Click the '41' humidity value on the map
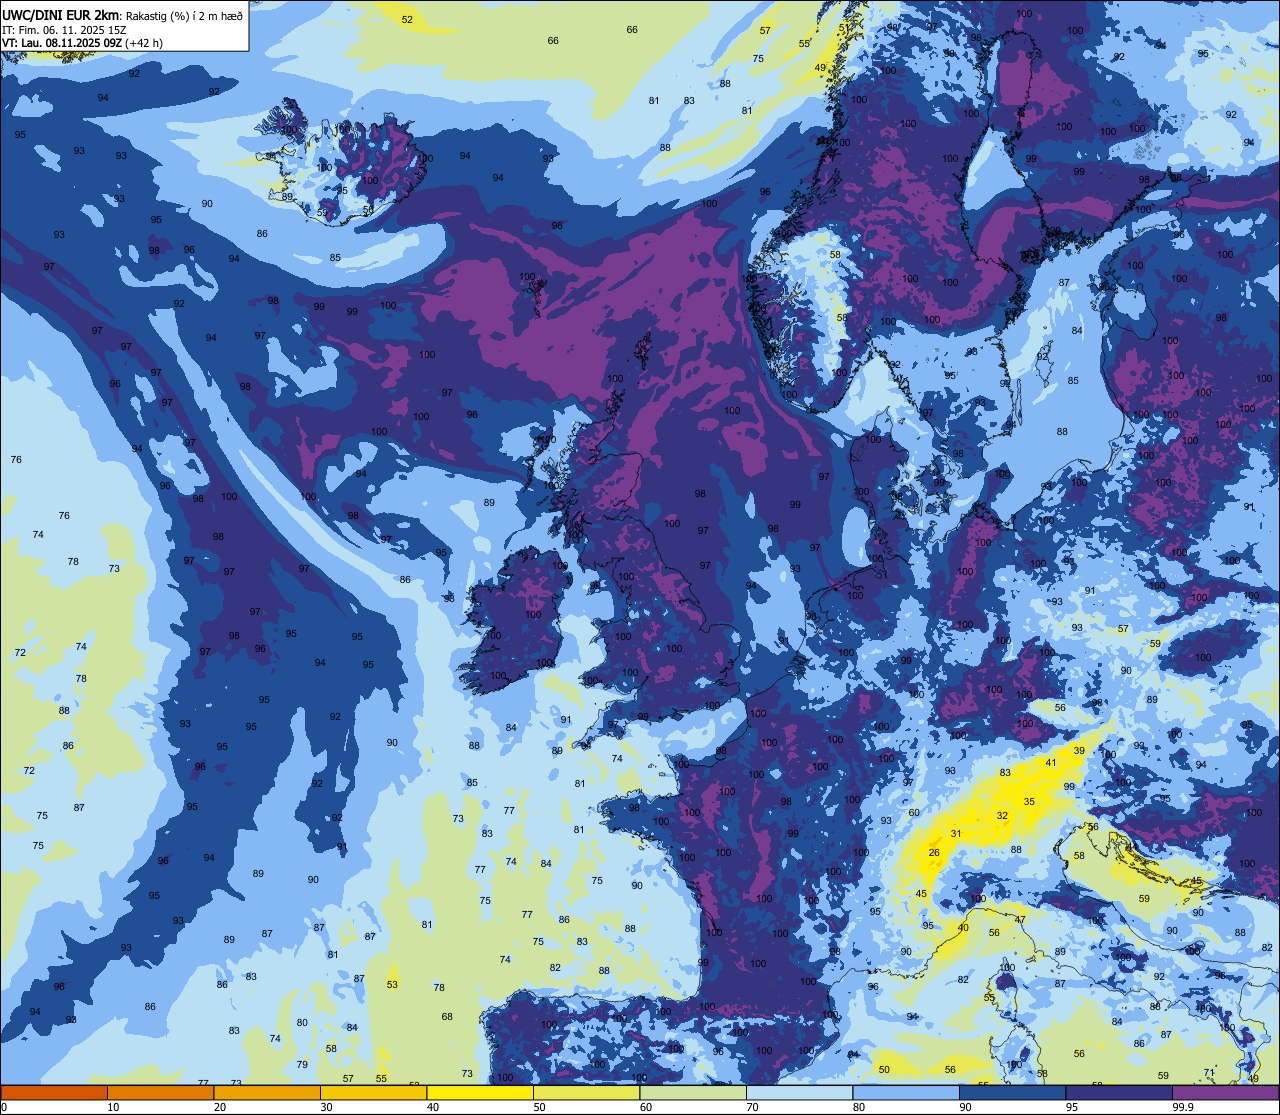Image resolution: width=1280 pixels, height=1115 pixels. coord(1050,763)
